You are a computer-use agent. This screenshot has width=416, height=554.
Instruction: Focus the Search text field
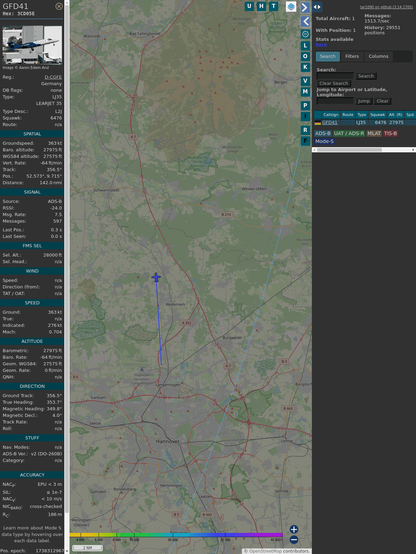point(335,76)
